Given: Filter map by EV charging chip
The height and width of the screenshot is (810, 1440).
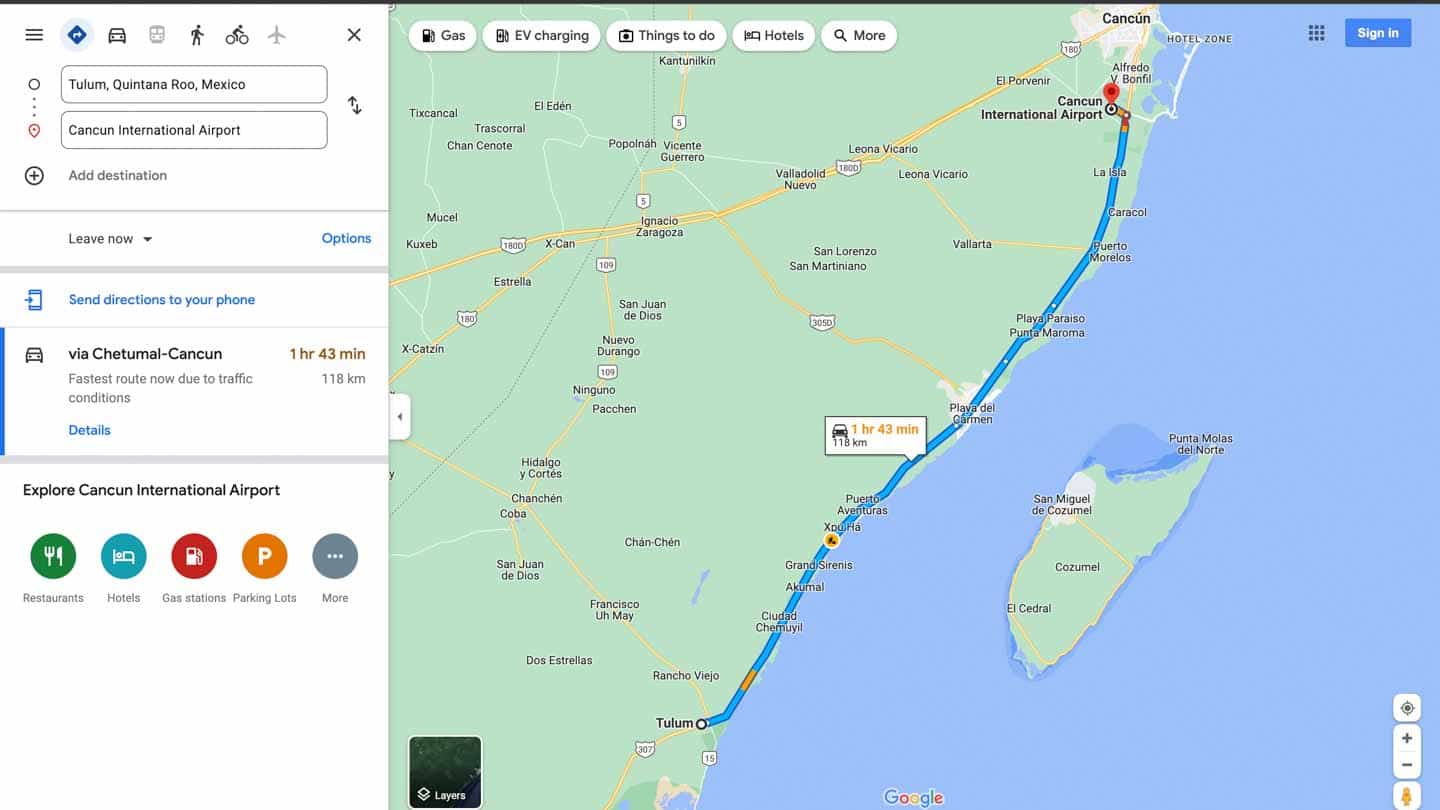Looking at the screenshot, I should point(542,36).
